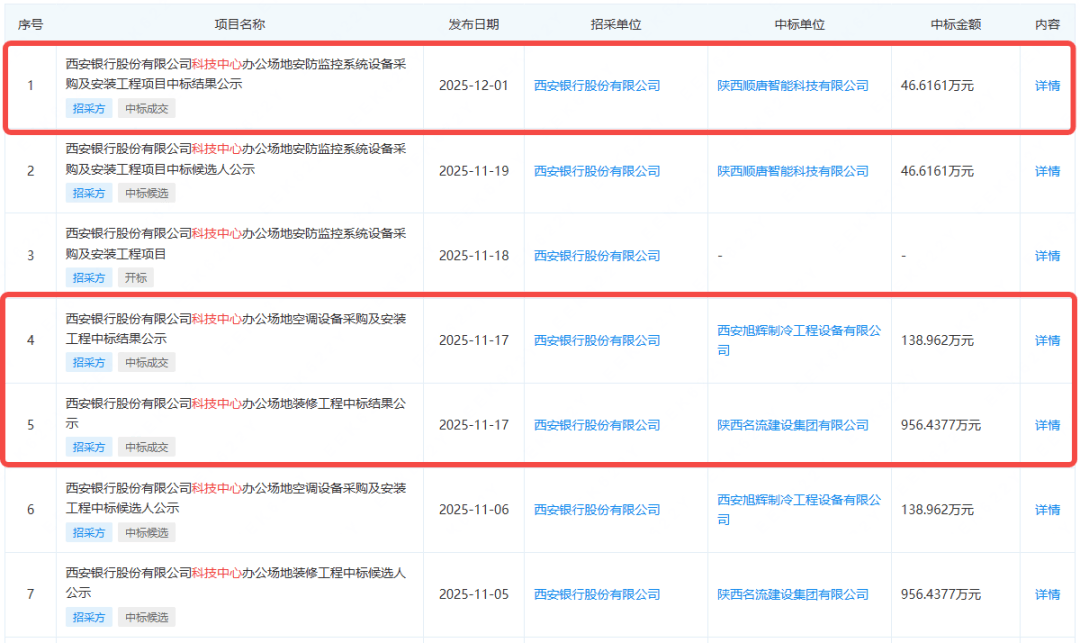Select the 序号 column header
Viewport: 1080px width, 643px height.
(x=27, y=23)
